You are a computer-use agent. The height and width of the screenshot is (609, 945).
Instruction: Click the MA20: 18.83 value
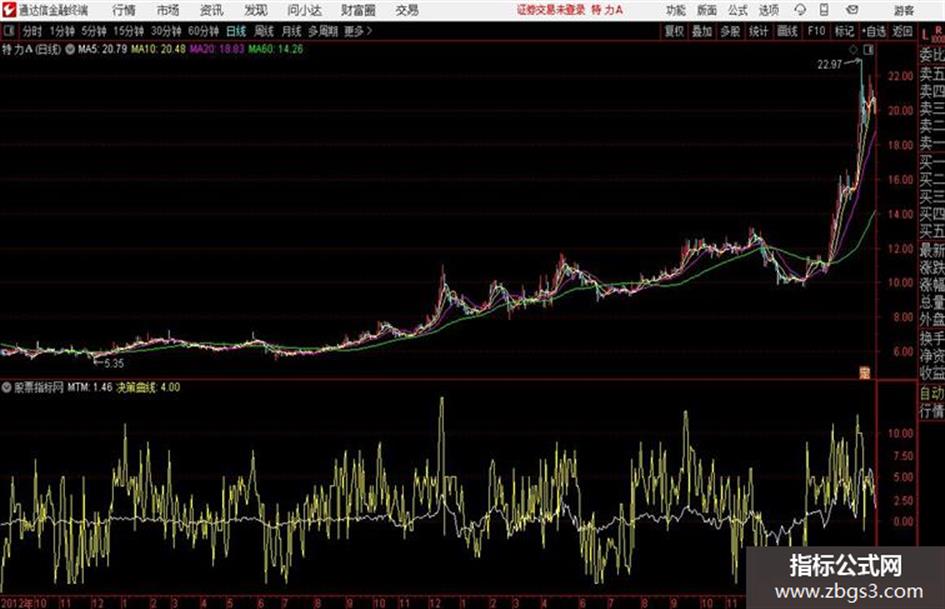(x=217, y=49)
